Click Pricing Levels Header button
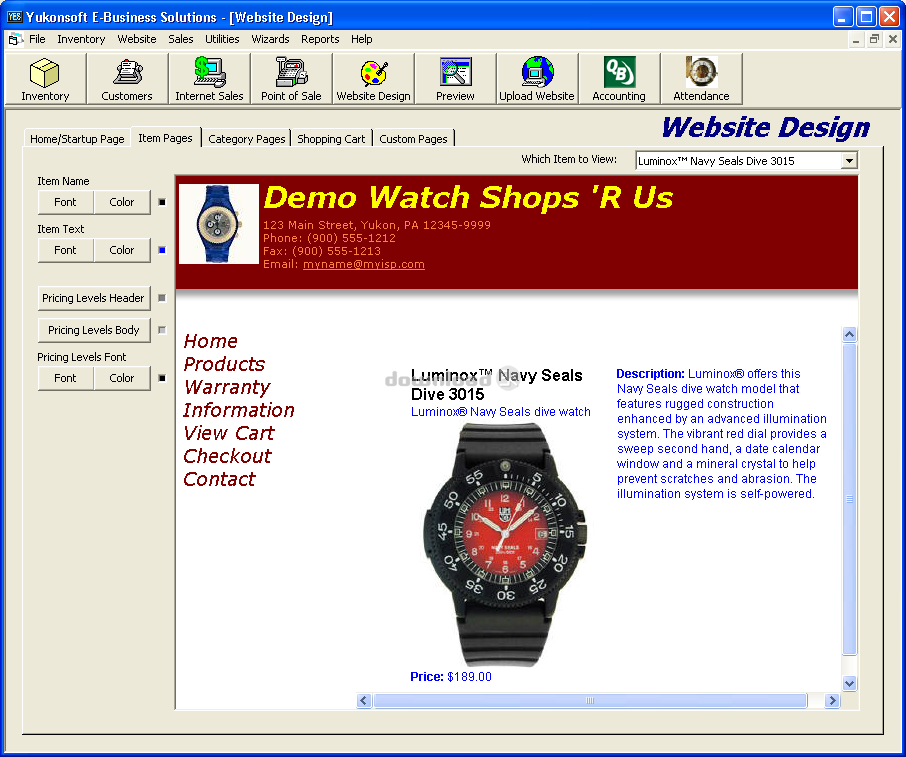This screenshot has height=757, width=906. pos(94,298)
